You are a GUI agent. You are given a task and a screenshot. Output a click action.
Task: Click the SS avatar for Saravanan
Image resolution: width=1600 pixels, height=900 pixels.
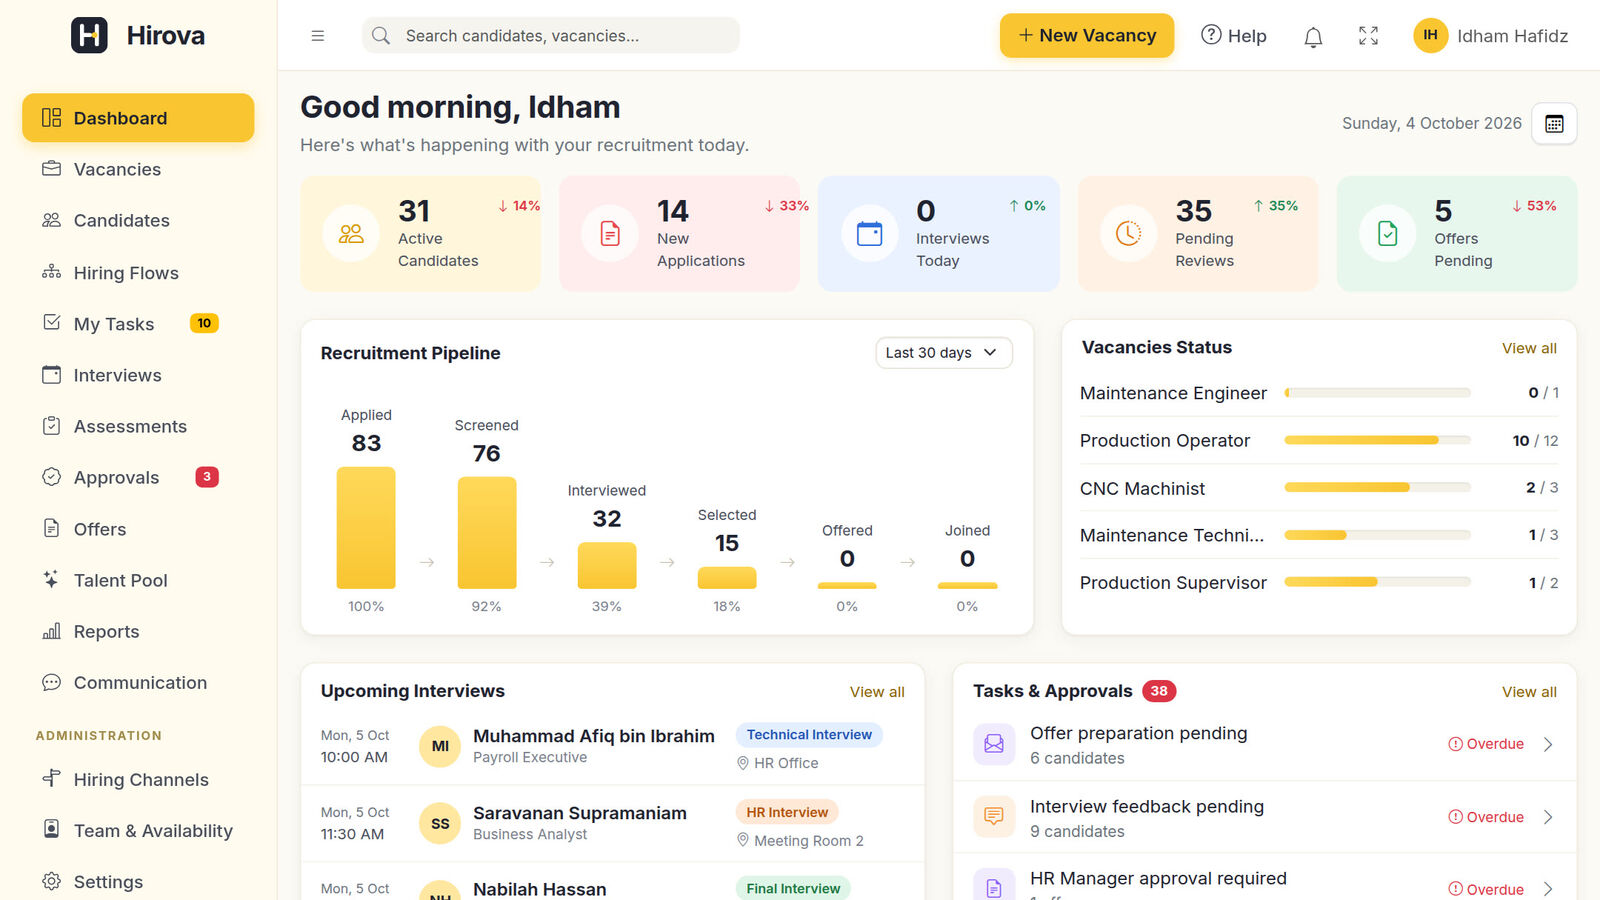(x=440, y=824)
